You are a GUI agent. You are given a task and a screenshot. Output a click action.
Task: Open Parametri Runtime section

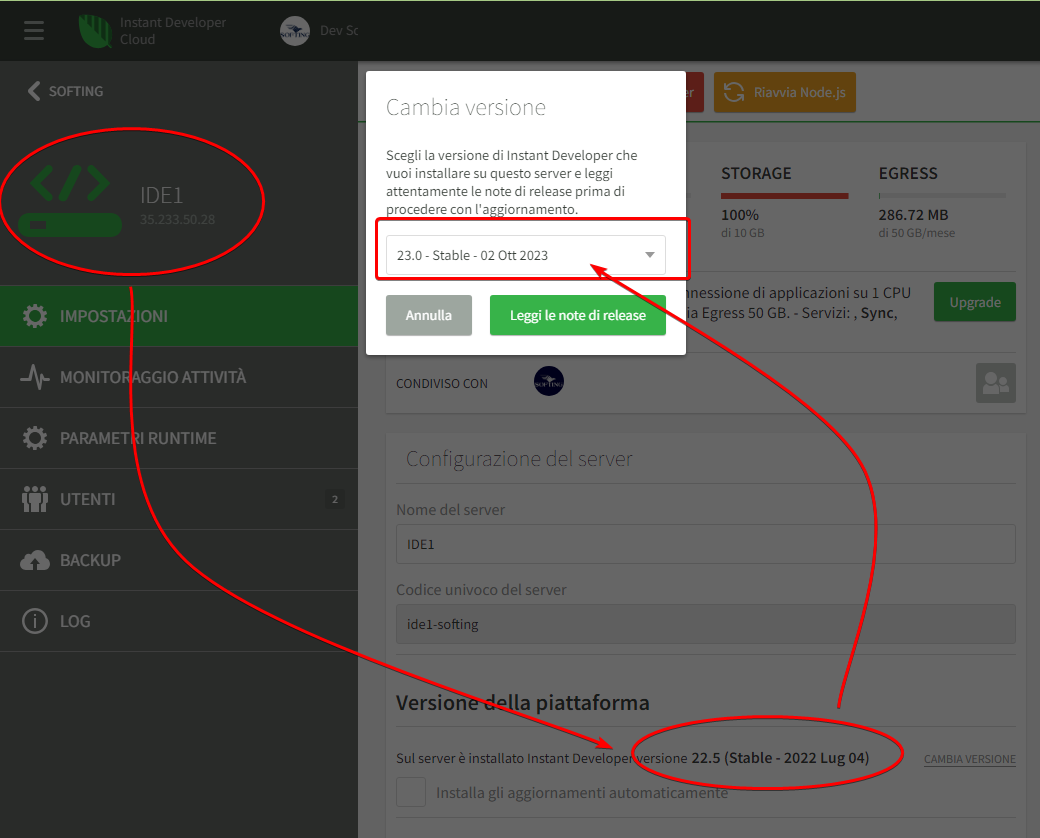(x=138, y=438)
